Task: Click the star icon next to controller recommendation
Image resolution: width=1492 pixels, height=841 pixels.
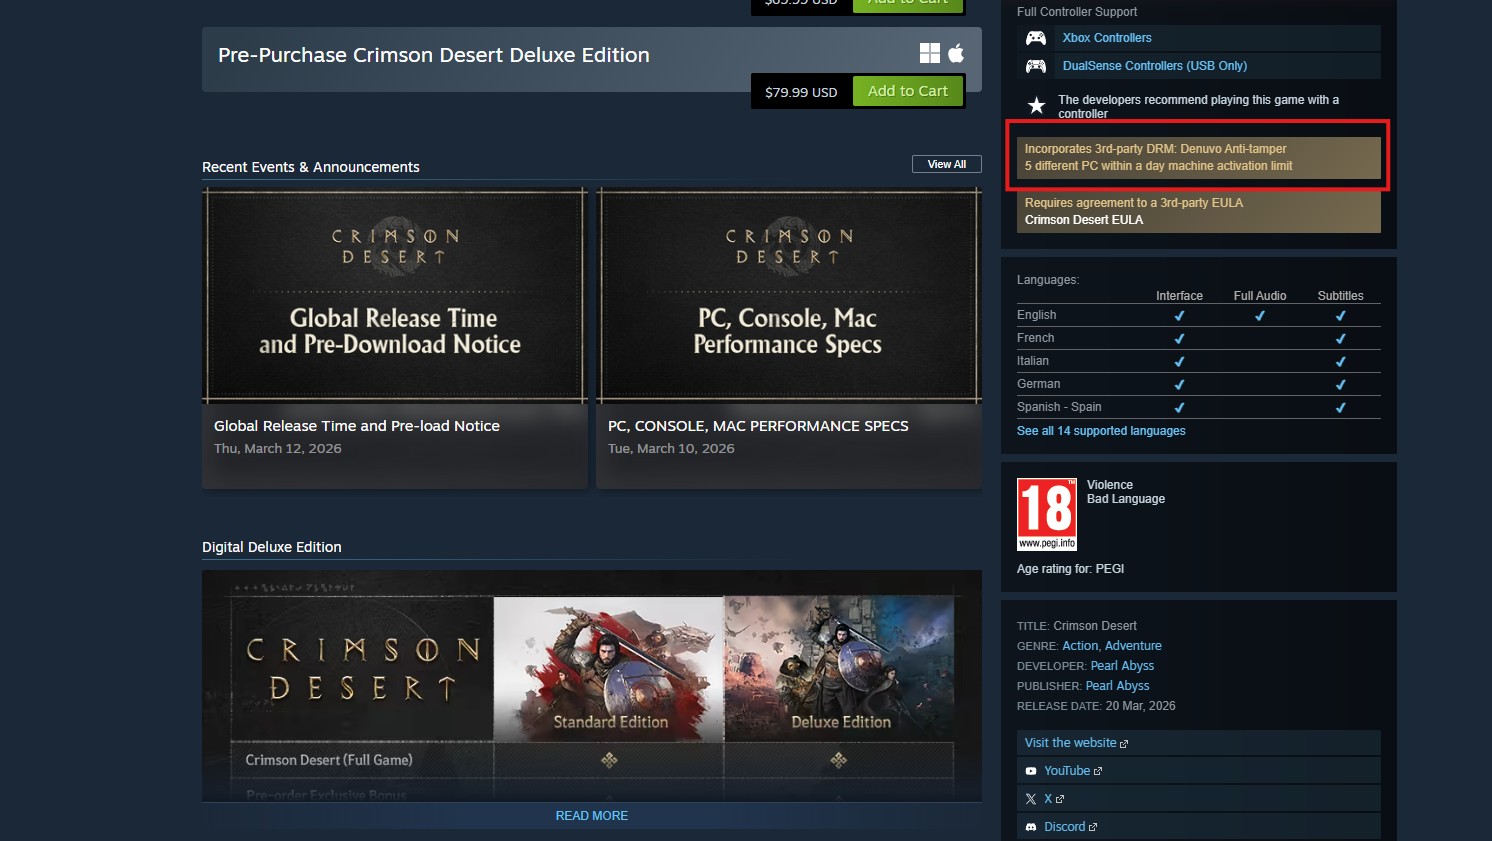Action: pyautogui.click(x=1036, y=104)
